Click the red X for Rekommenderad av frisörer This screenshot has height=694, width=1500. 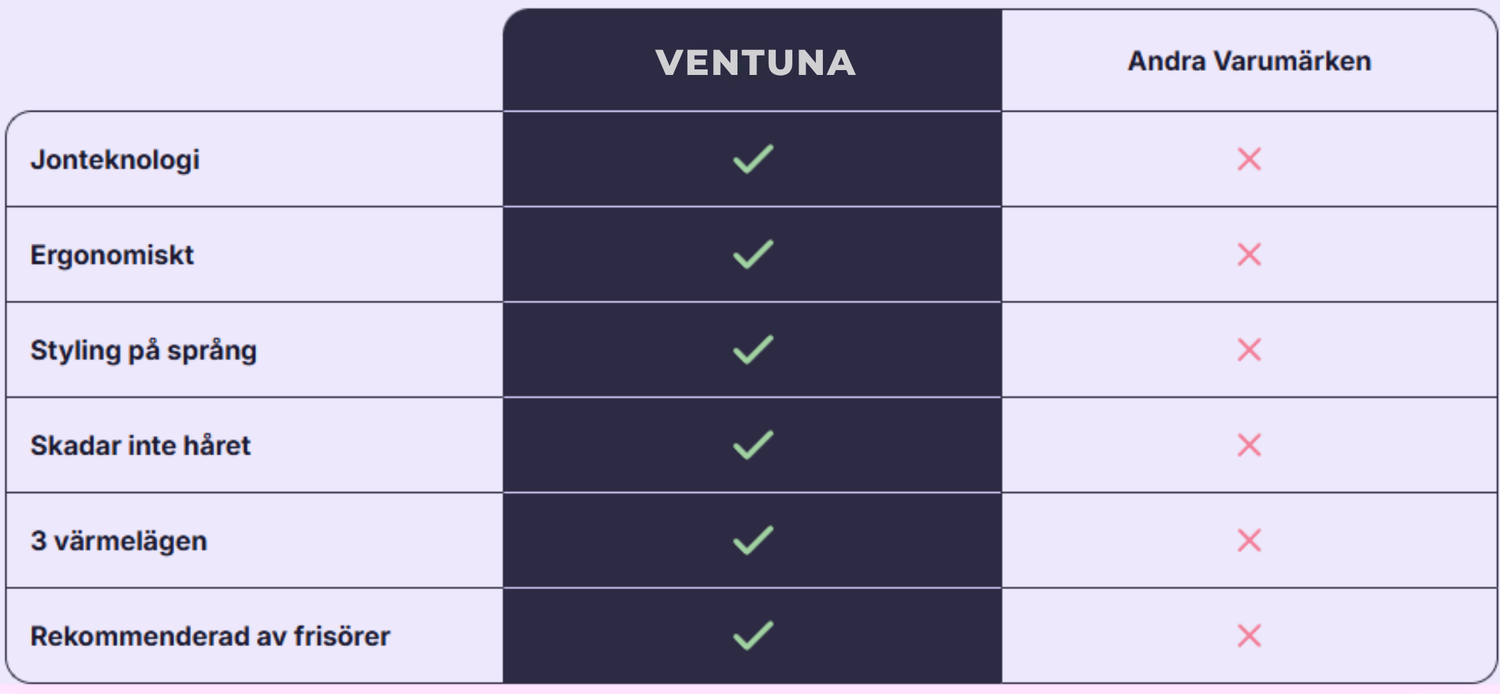pos(1249,635)
